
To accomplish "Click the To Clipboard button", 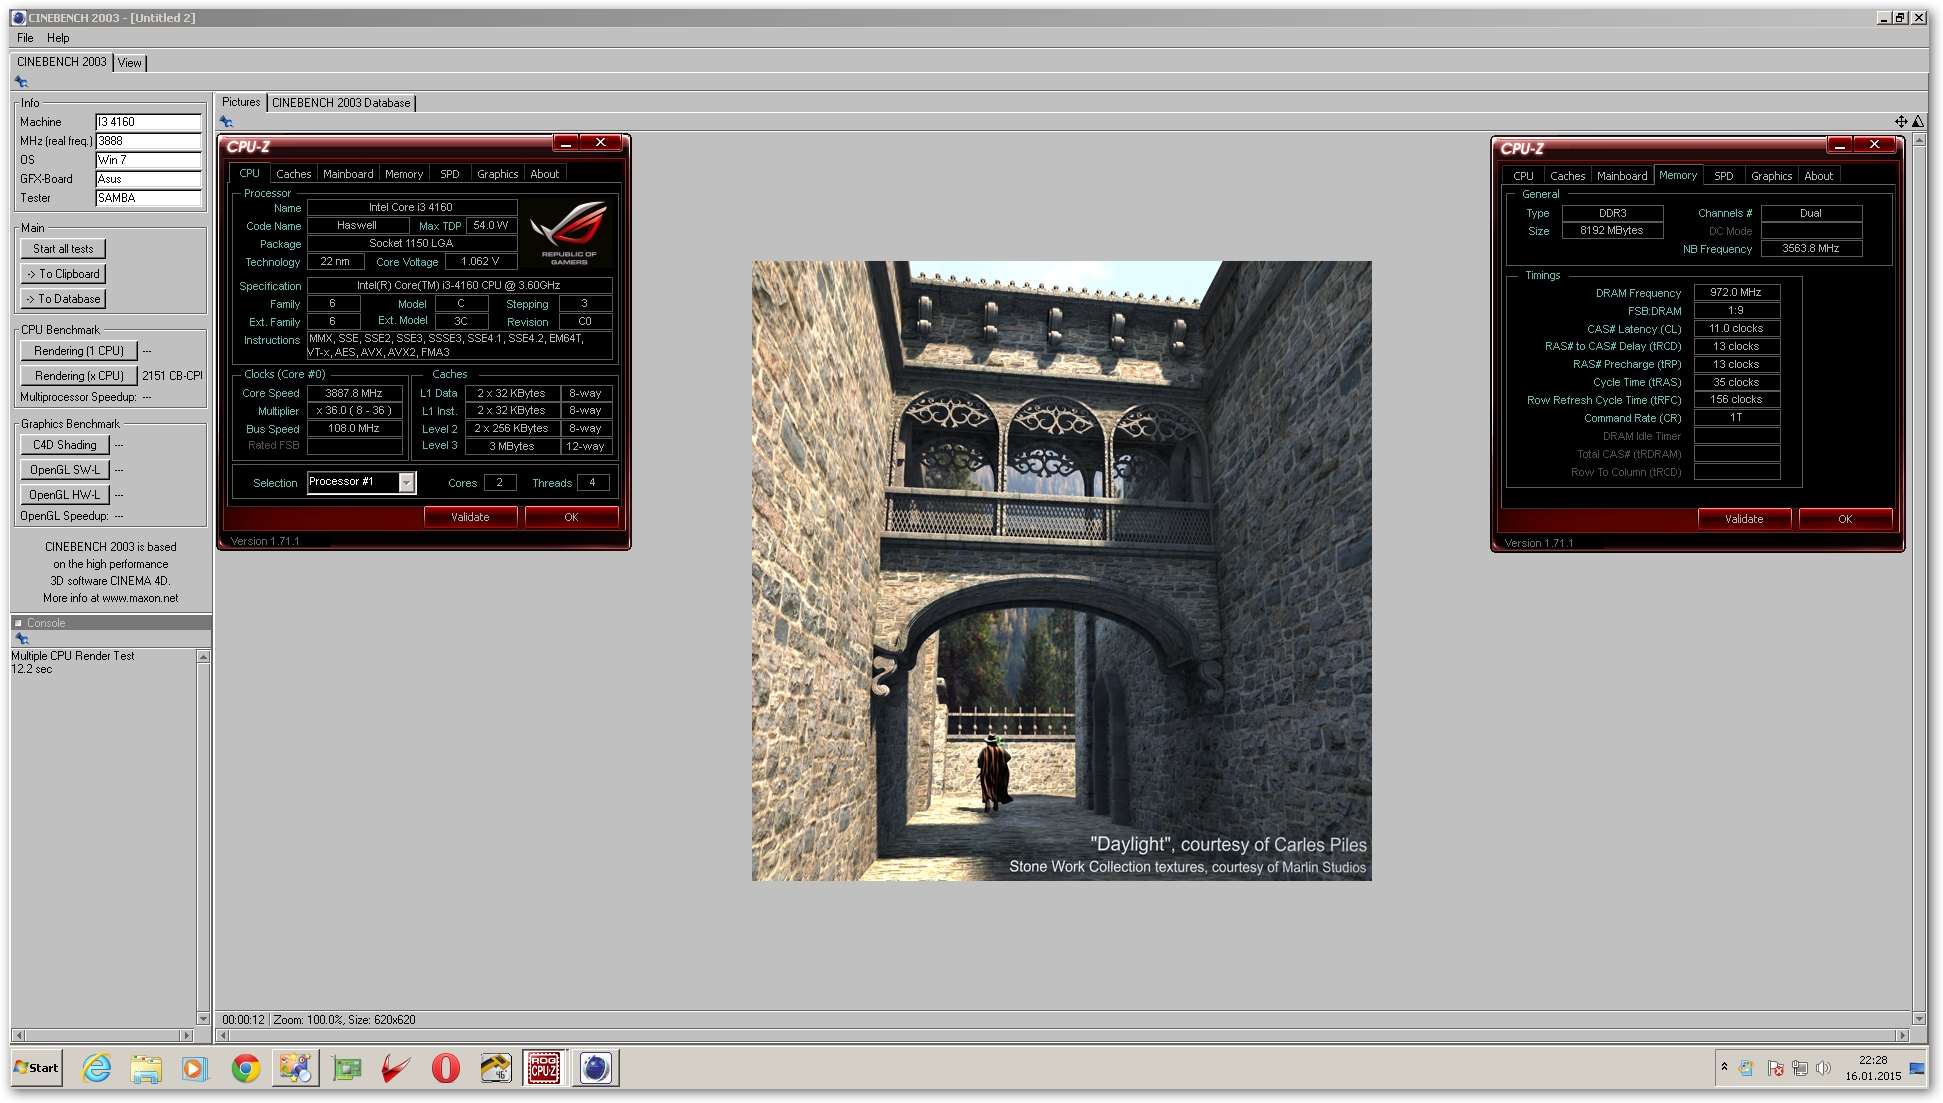I will point(63,274).
